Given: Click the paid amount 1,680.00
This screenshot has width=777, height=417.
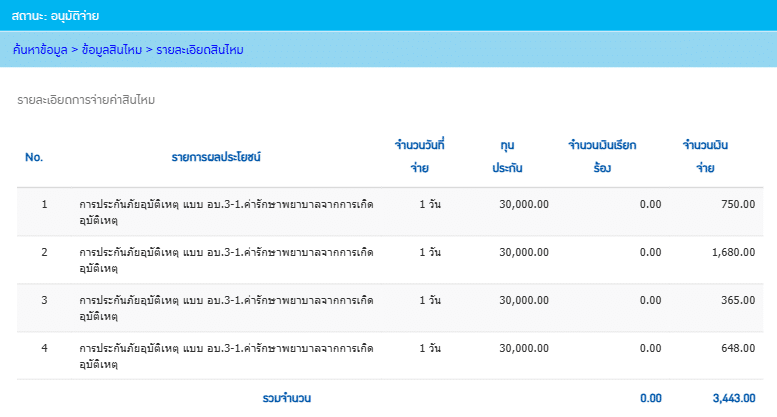Looking at the screenshot, I should pyautogui.click(x=733, y=252).
